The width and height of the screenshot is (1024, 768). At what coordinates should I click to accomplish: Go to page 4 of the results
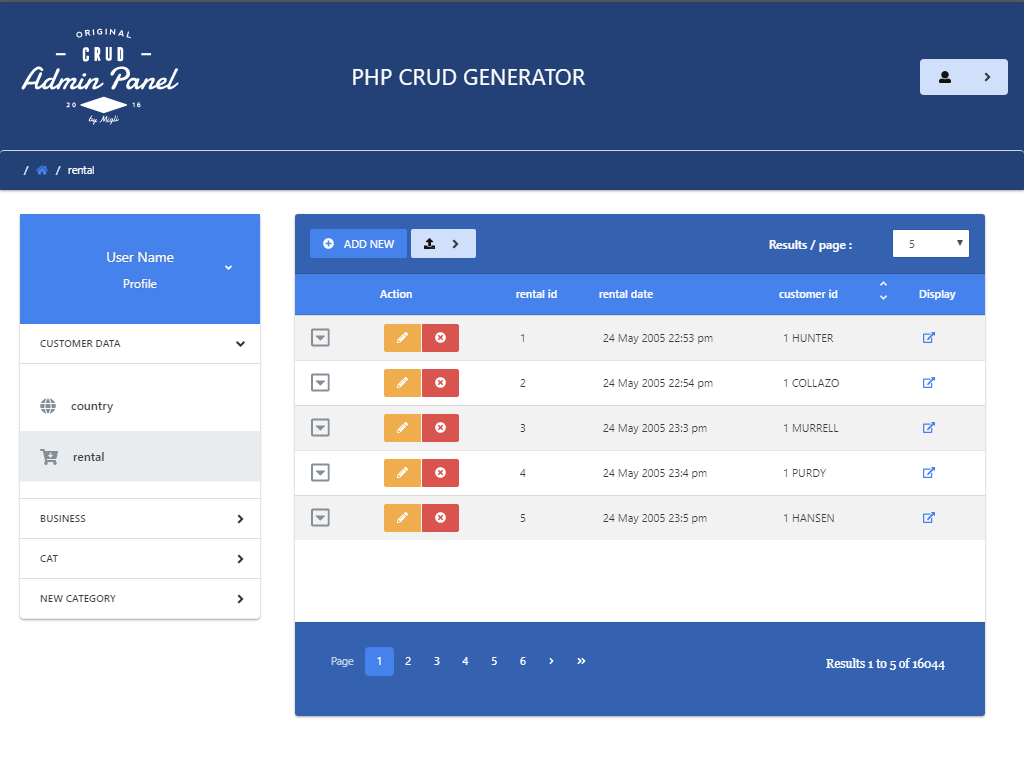pyautogui.click(x=465, y=661)
